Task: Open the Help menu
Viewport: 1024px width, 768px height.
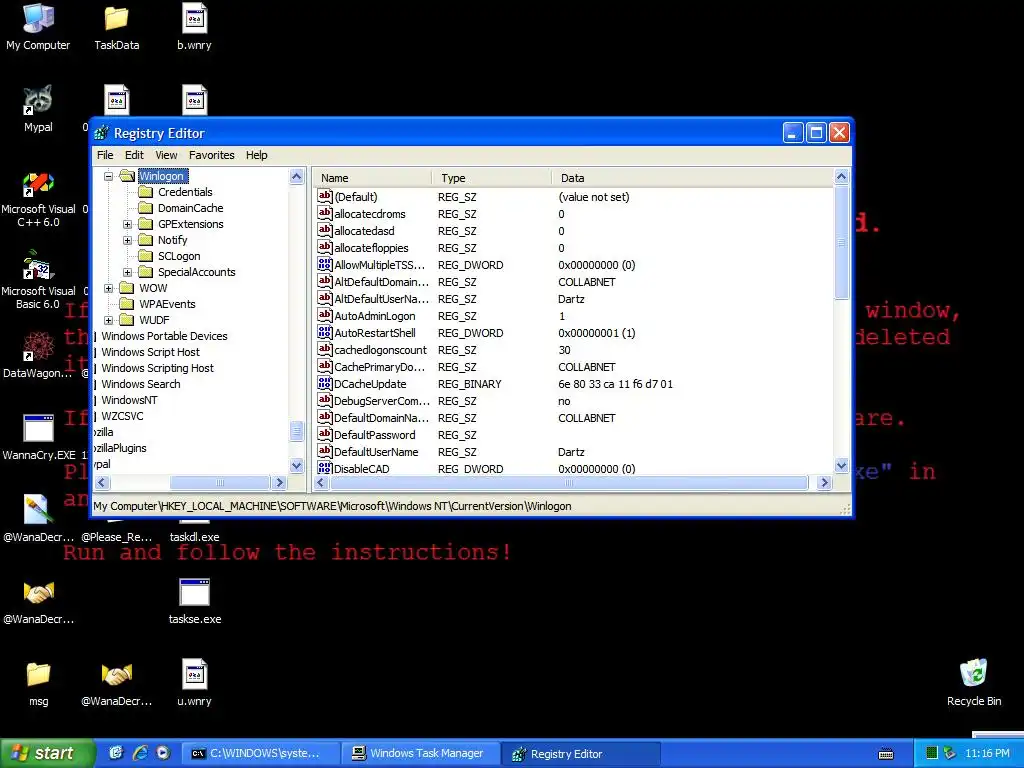Action: point(257,155)
